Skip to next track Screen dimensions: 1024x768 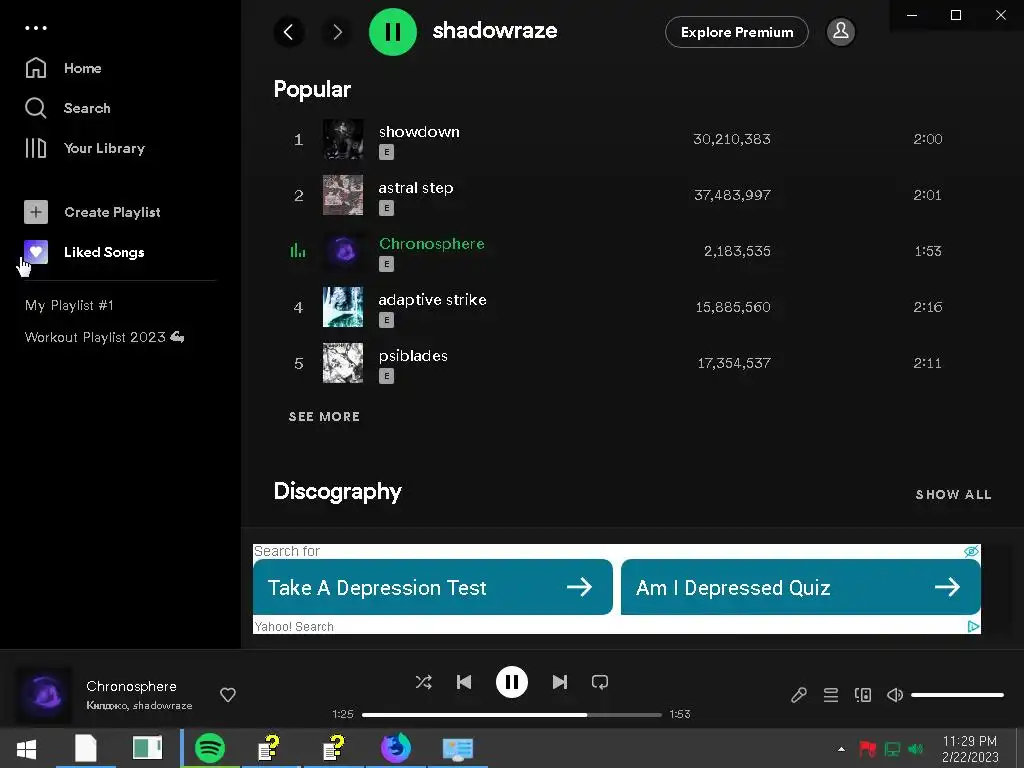click(x=560, y=682)
